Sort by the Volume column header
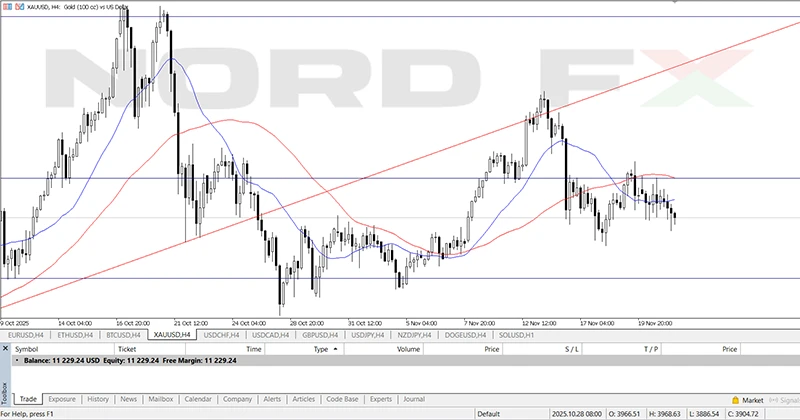Viewport: 800px width, 420px height. pos(384,349)
